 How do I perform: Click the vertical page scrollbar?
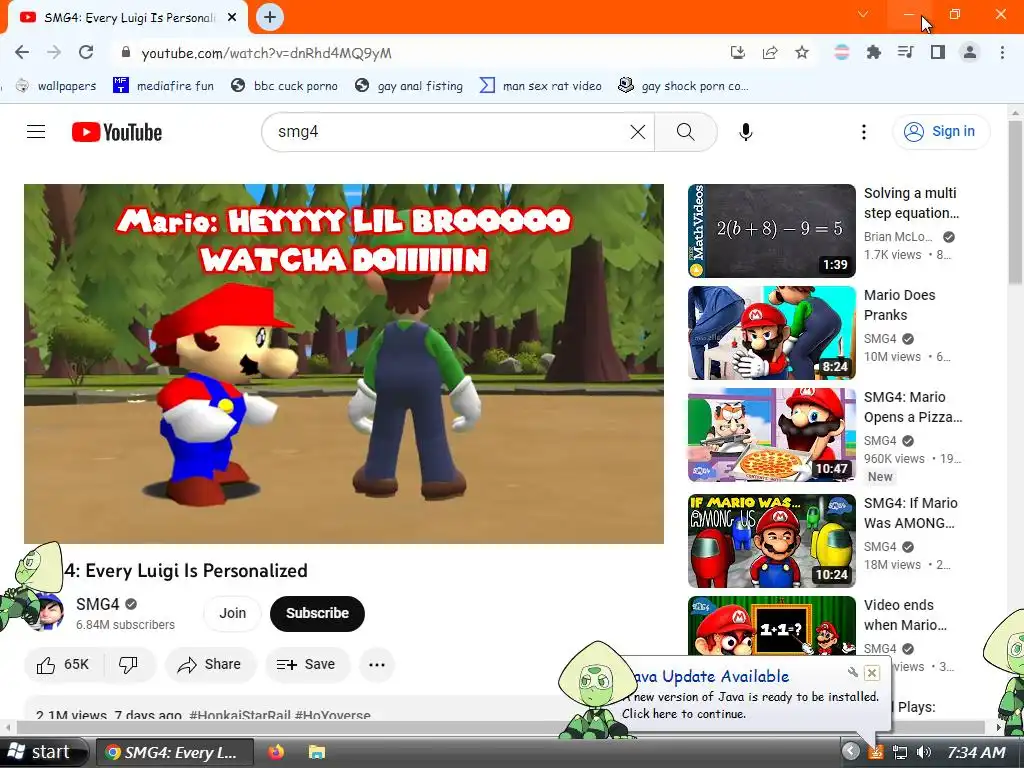click(1016, 202)
